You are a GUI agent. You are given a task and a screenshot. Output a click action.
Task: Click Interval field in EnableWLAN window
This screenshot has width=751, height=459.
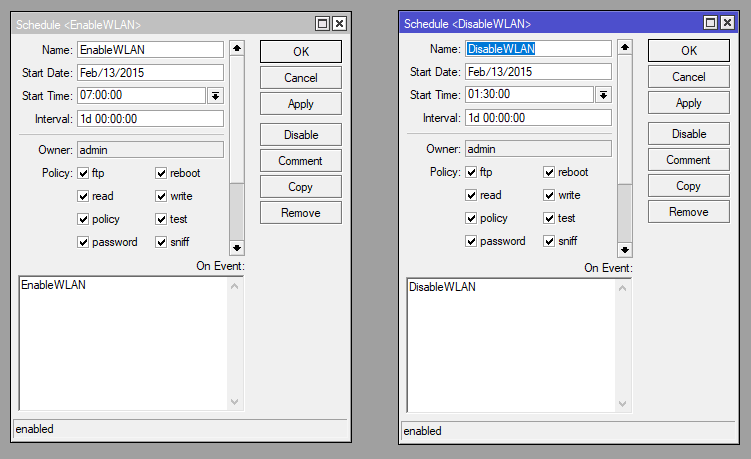click(150, 119)
